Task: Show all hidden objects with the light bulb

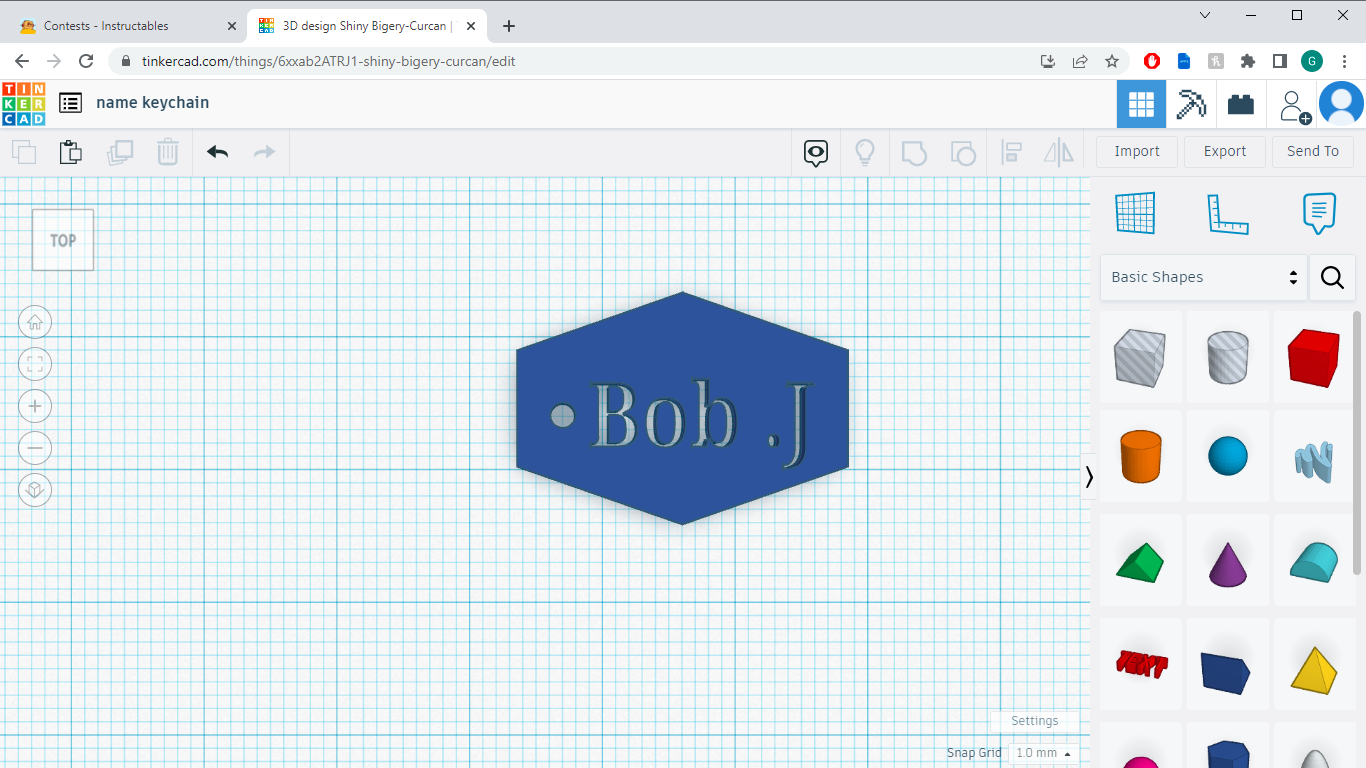Action: tap(864, 152)
